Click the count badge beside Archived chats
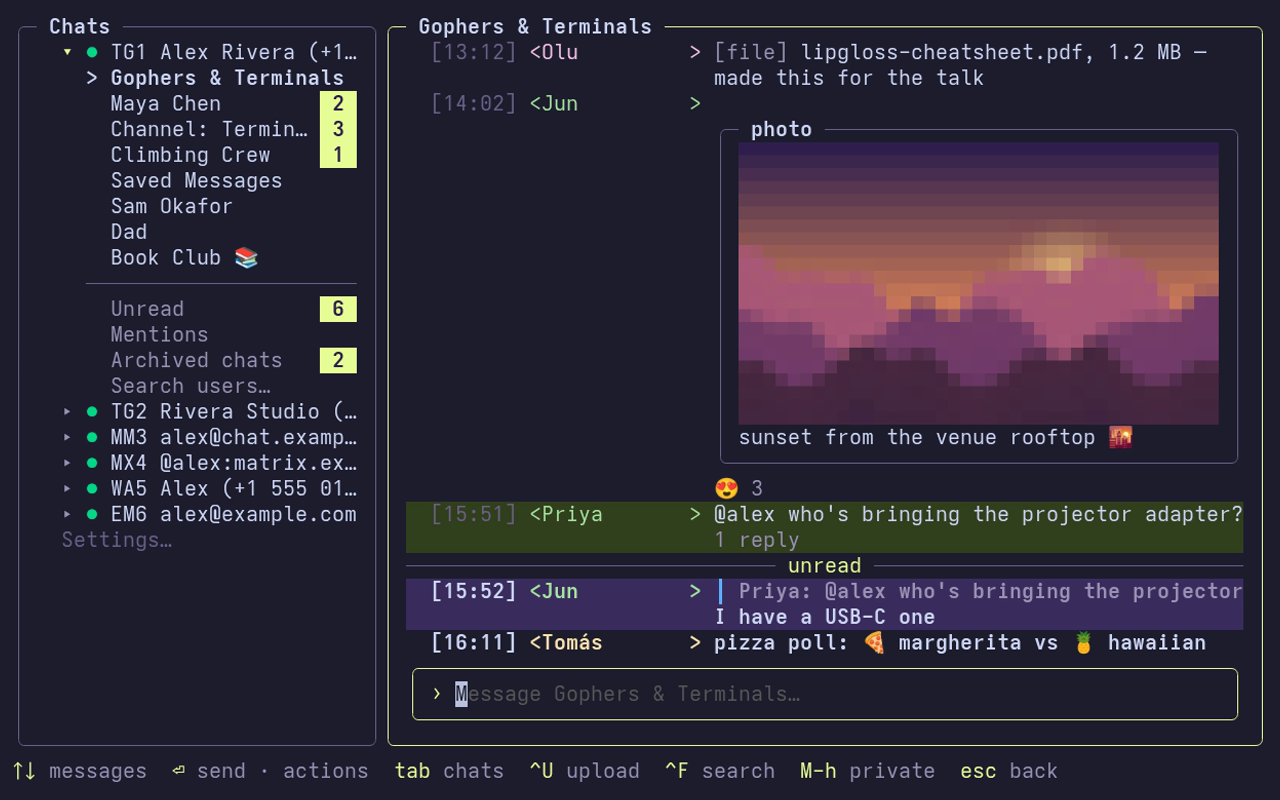Screen dimensions: 1280x800 pyautogui.click(x=338, y=360)
